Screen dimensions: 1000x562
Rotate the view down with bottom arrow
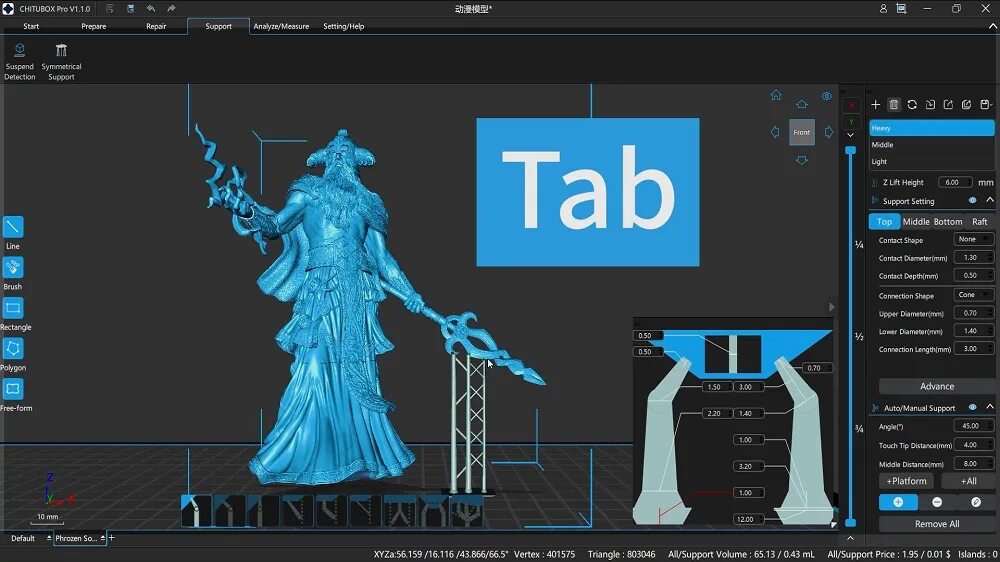pyautogui.click(x=802, y=160)
